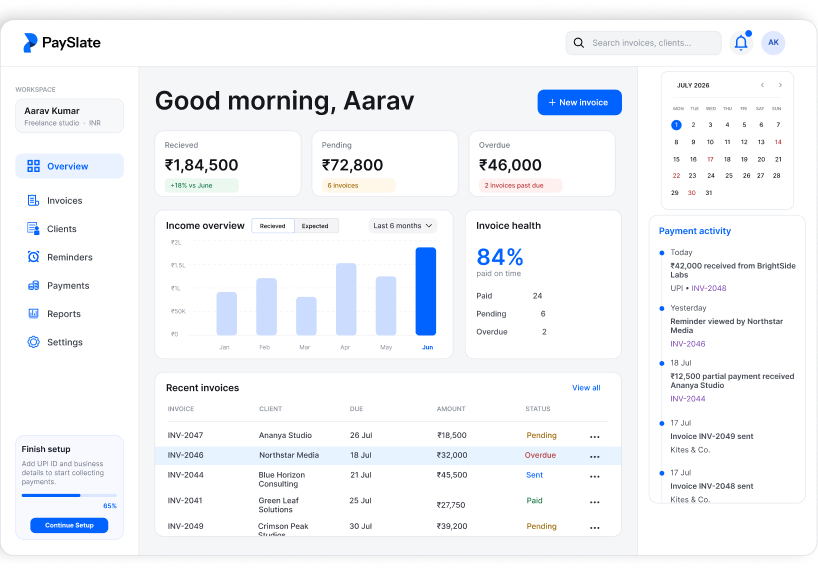
Task: Click the search invoices input field
Action: [x=643, y=43]
